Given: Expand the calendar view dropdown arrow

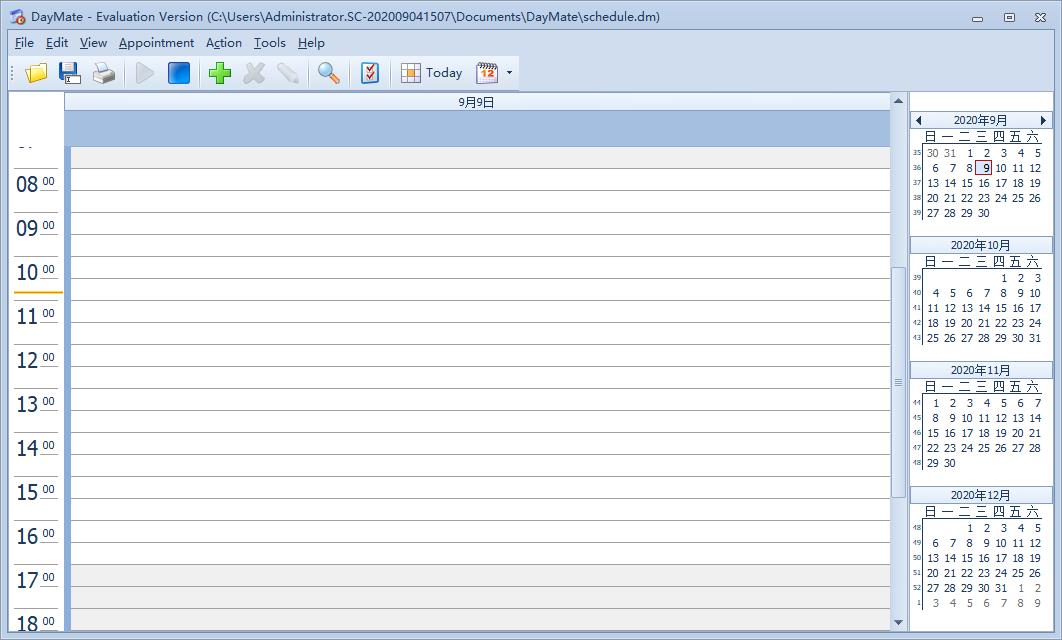Looking at the screenshot, I should pyautogui.click(x=509, y=73).
